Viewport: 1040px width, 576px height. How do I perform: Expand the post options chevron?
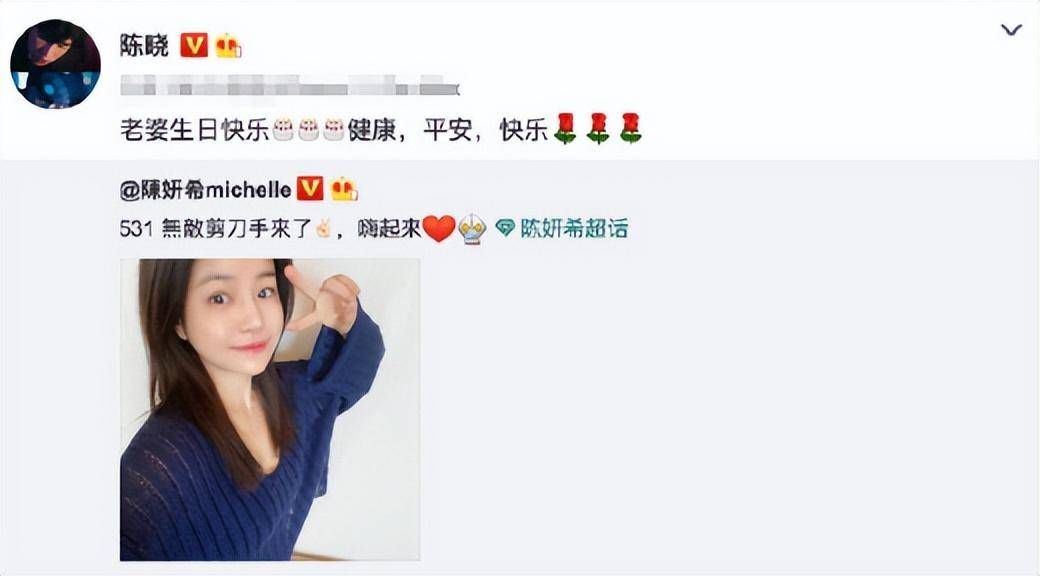click(1011, 30)
